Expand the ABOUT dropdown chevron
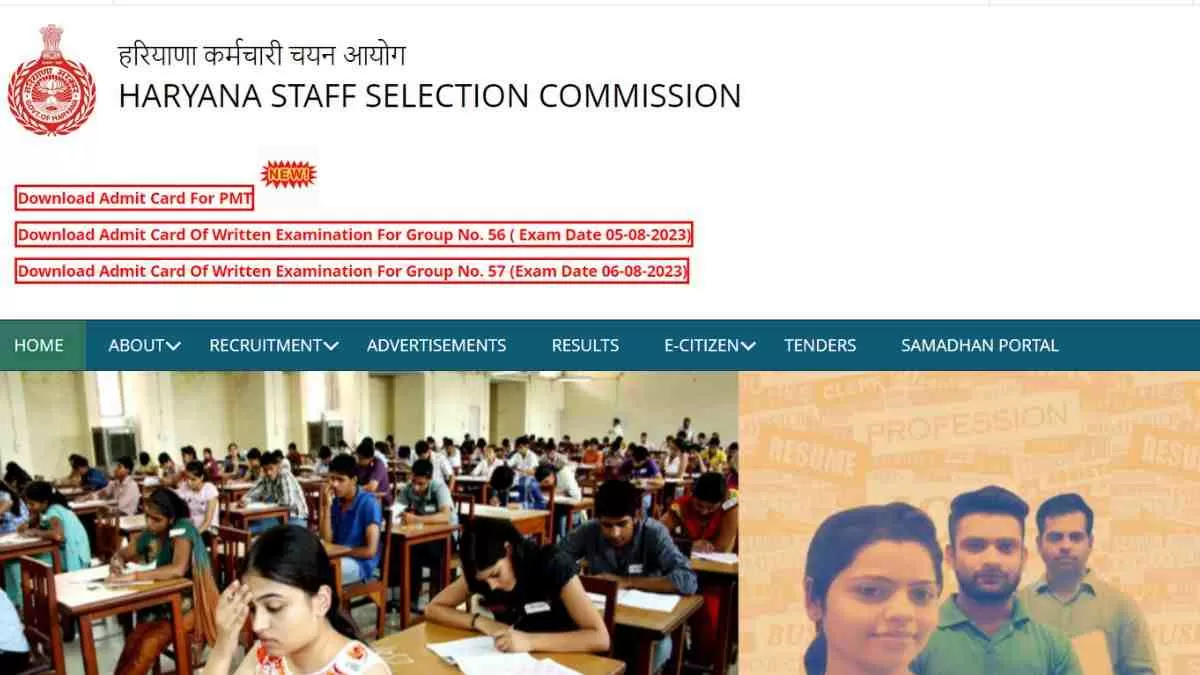The image size is (1200, 675). pyautogui.click(x=174, y=346)
